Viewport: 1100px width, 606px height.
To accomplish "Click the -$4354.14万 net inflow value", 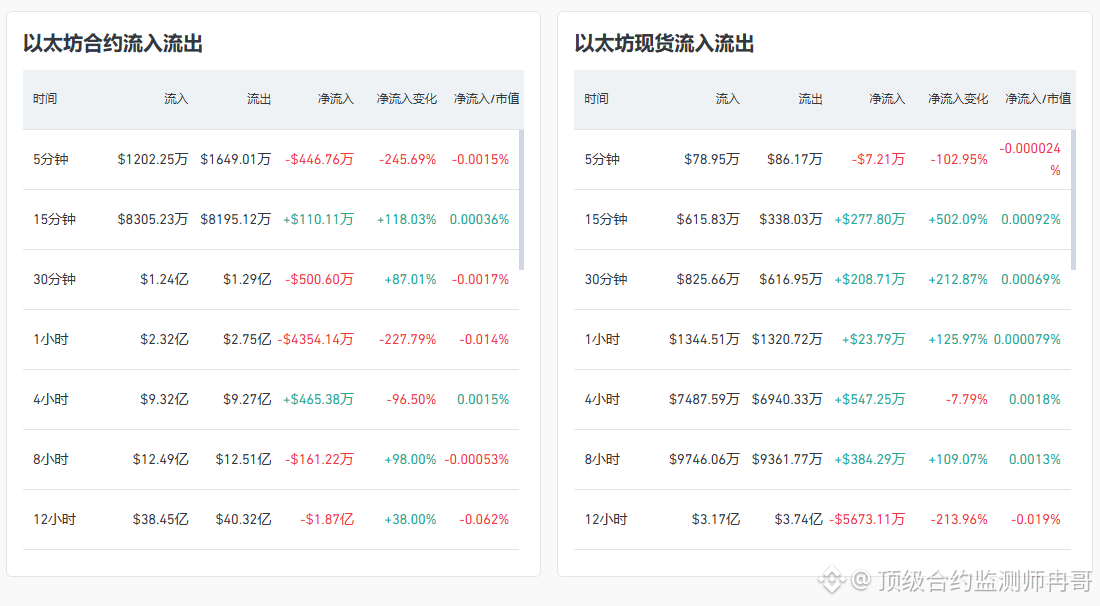I will click(316, 339).
